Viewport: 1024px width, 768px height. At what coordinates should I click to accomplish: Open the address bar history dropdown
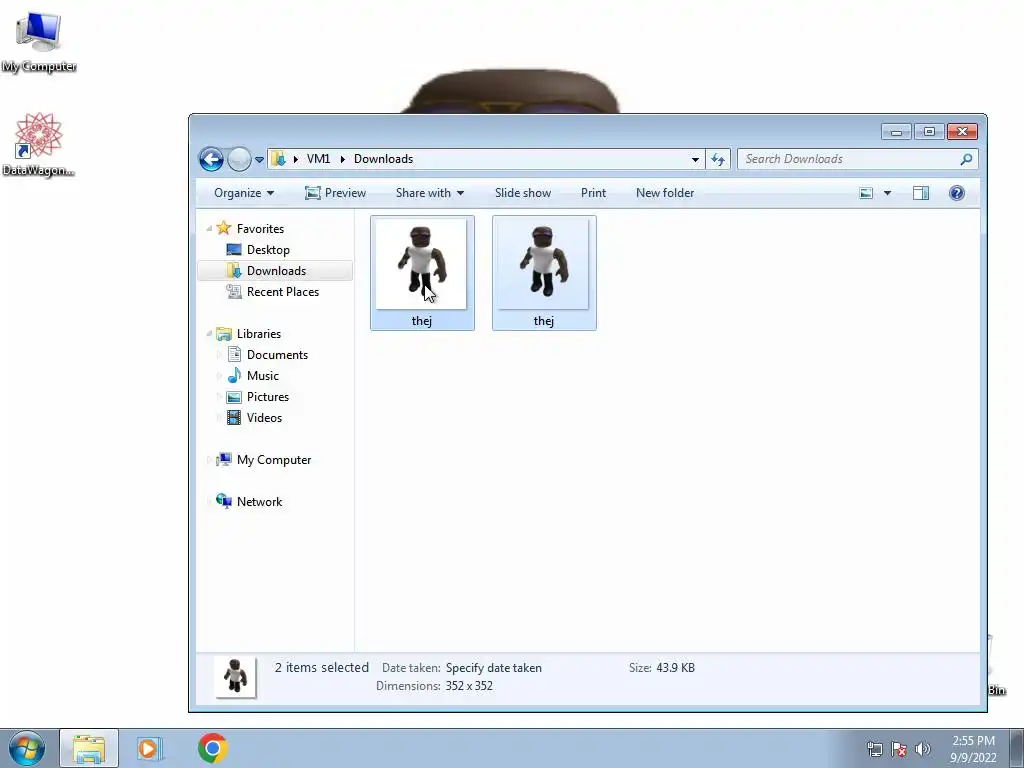[695, 159]
